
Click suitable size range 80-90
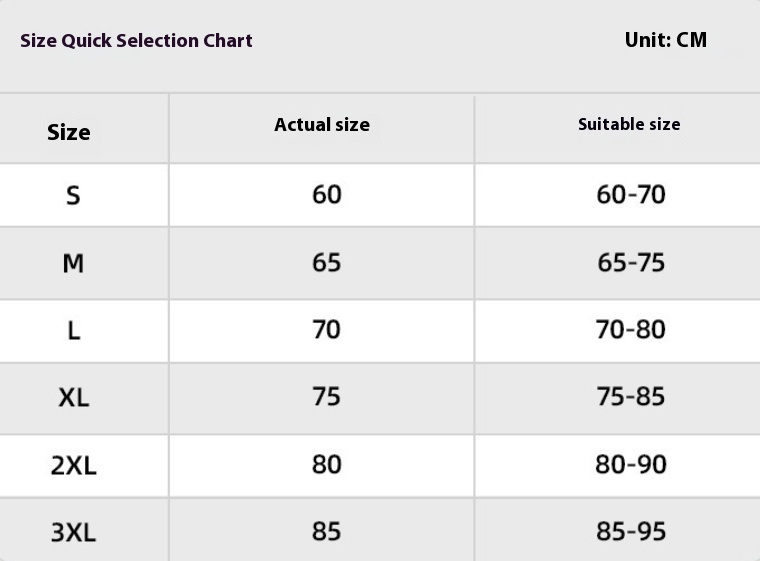point(631,464)
